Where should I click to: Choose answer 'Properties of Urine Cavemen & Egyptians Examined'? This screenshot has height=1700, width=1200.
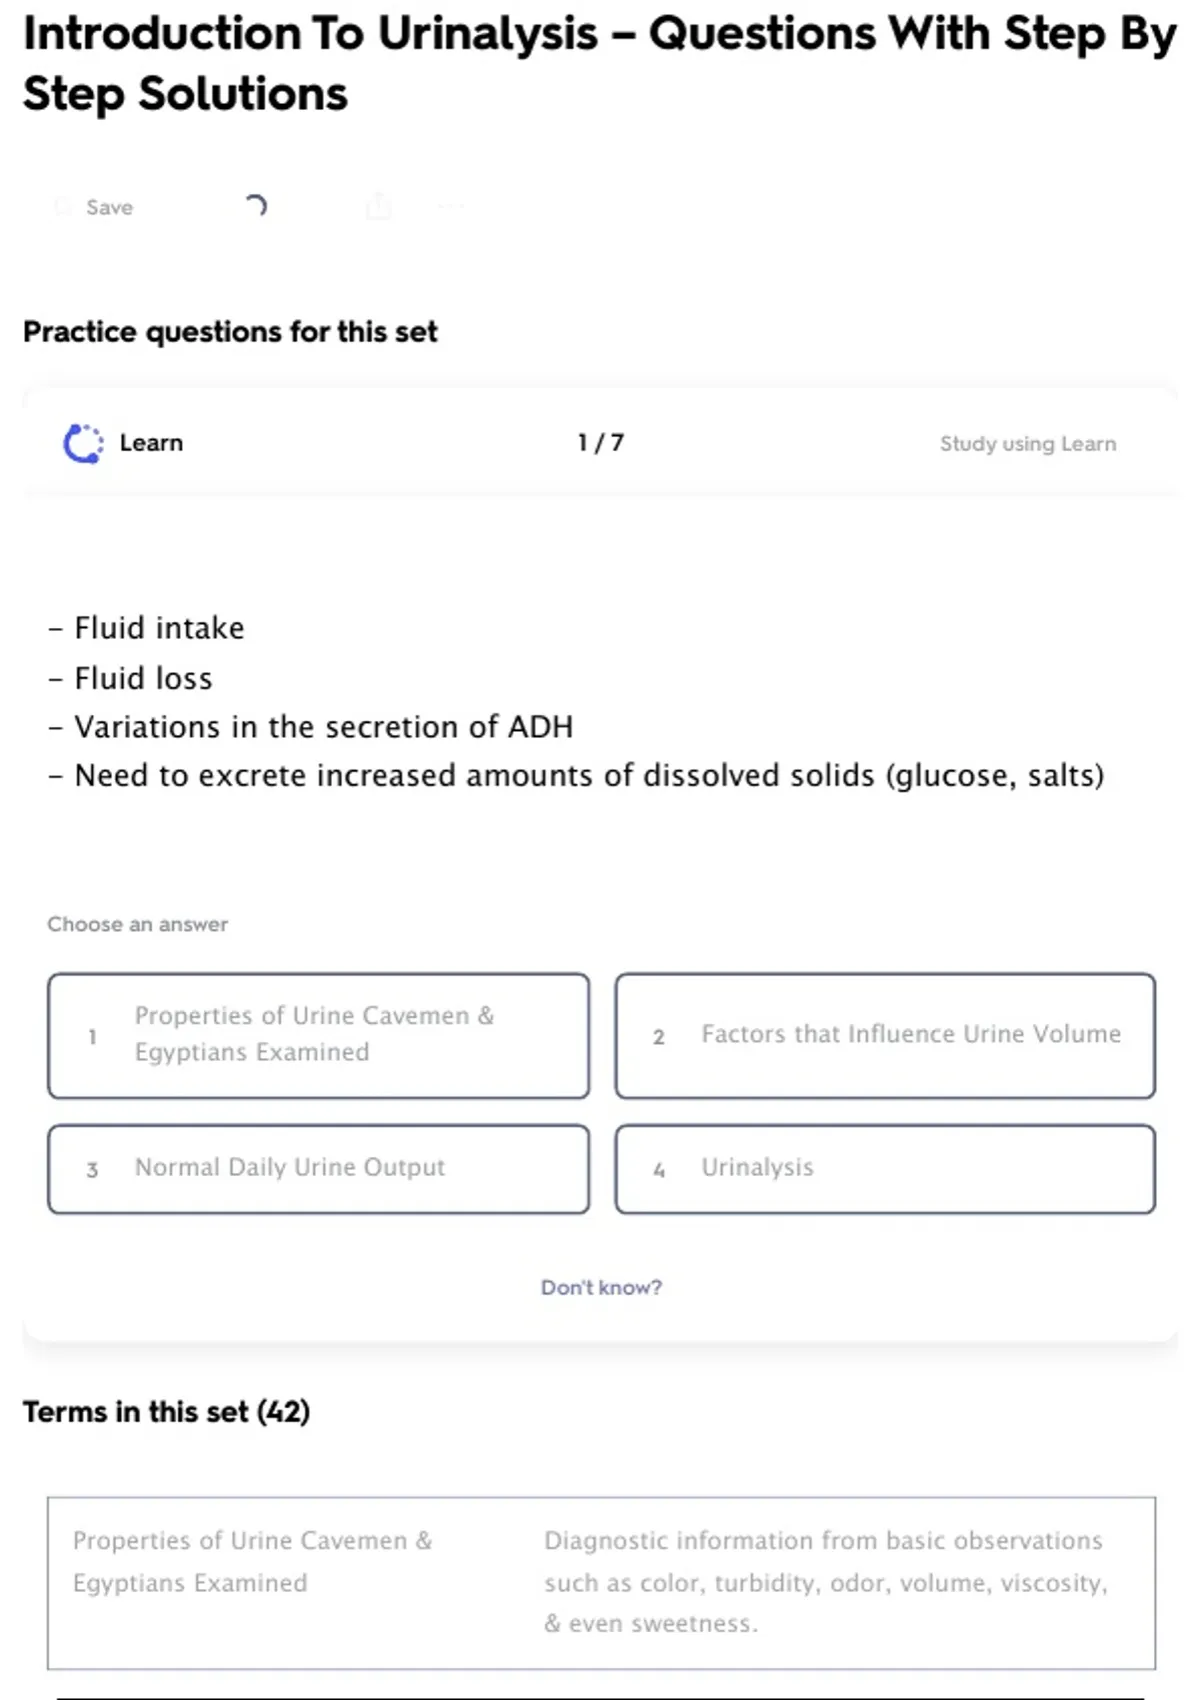[x=318, y=1035]
